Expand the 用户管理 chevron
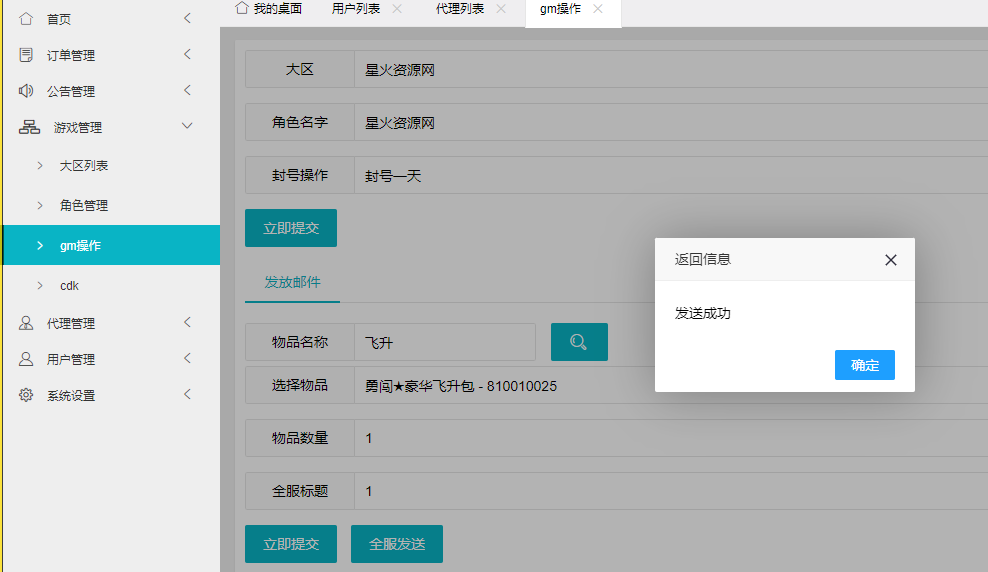 click(187, 358)
